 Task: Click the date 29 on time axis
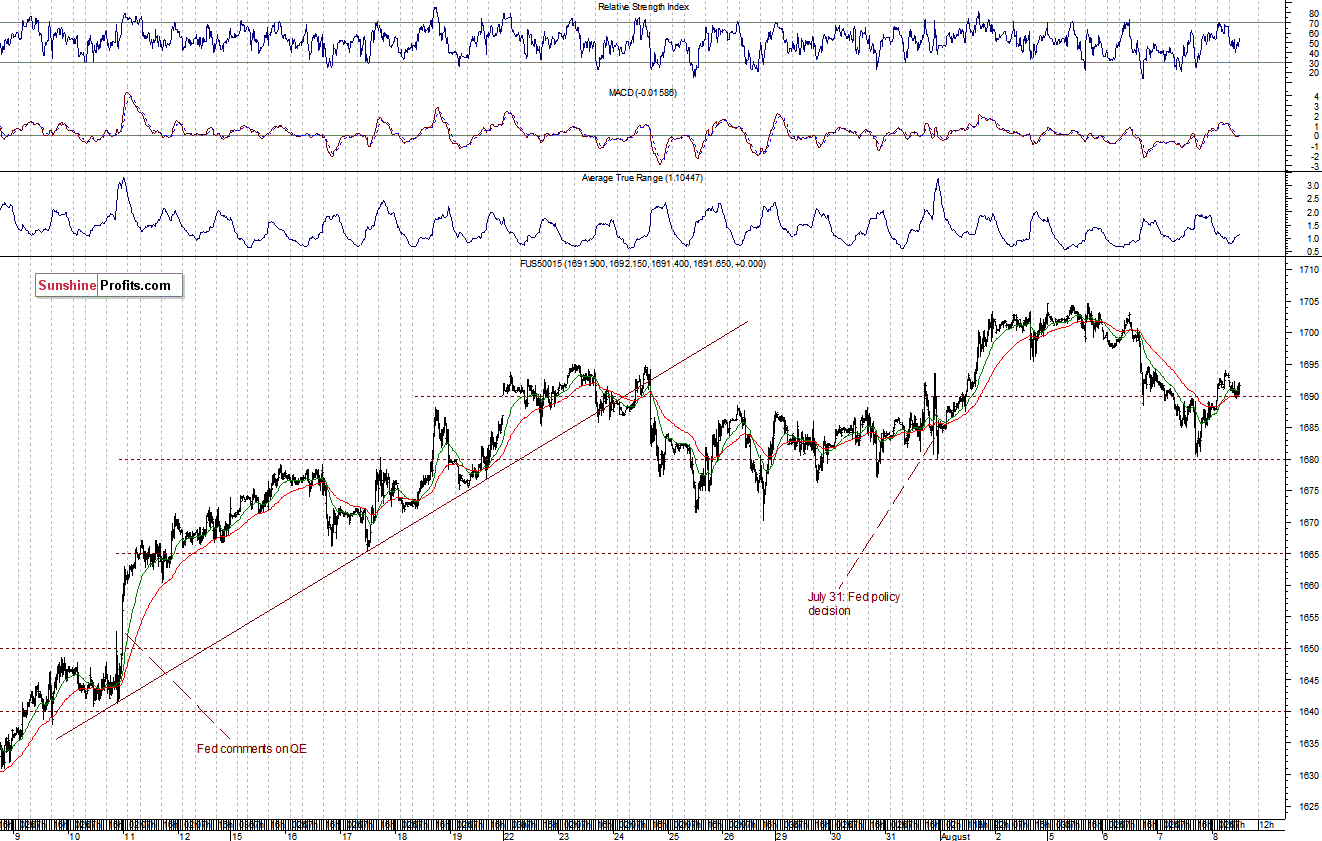(782, 835)
